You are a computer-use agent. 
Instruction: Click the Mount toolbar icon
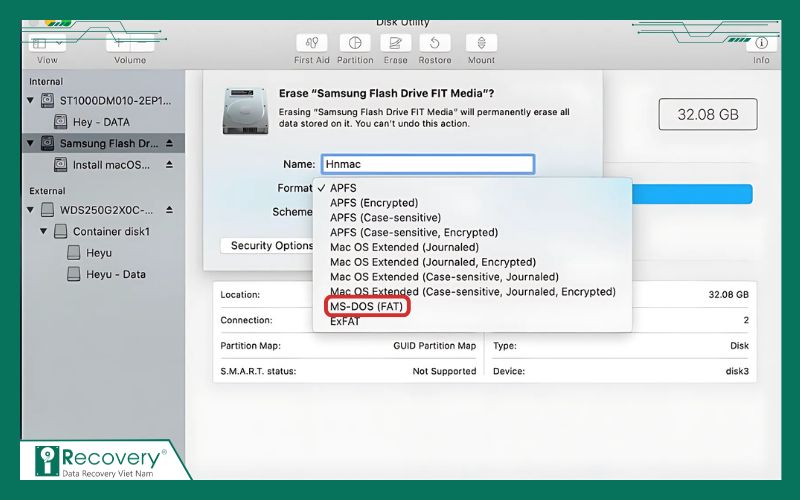pos(481,44)
